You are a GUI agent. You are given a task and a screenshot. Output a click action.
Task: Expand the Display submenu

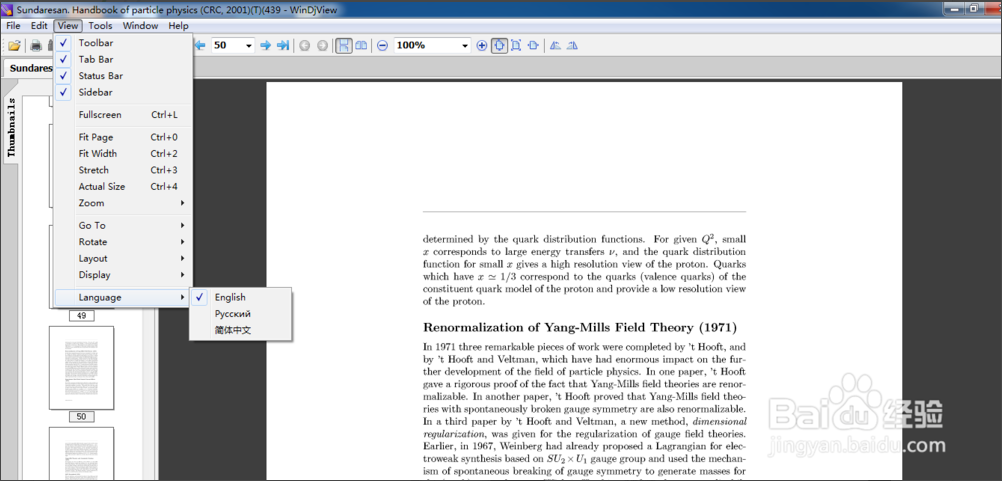(123, 275)
